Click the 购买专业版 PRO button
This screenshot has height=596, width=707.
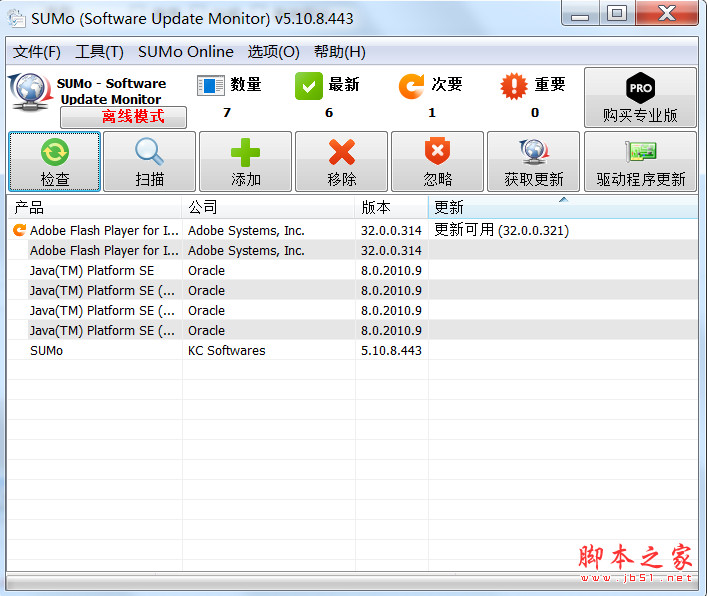(640, 97)
